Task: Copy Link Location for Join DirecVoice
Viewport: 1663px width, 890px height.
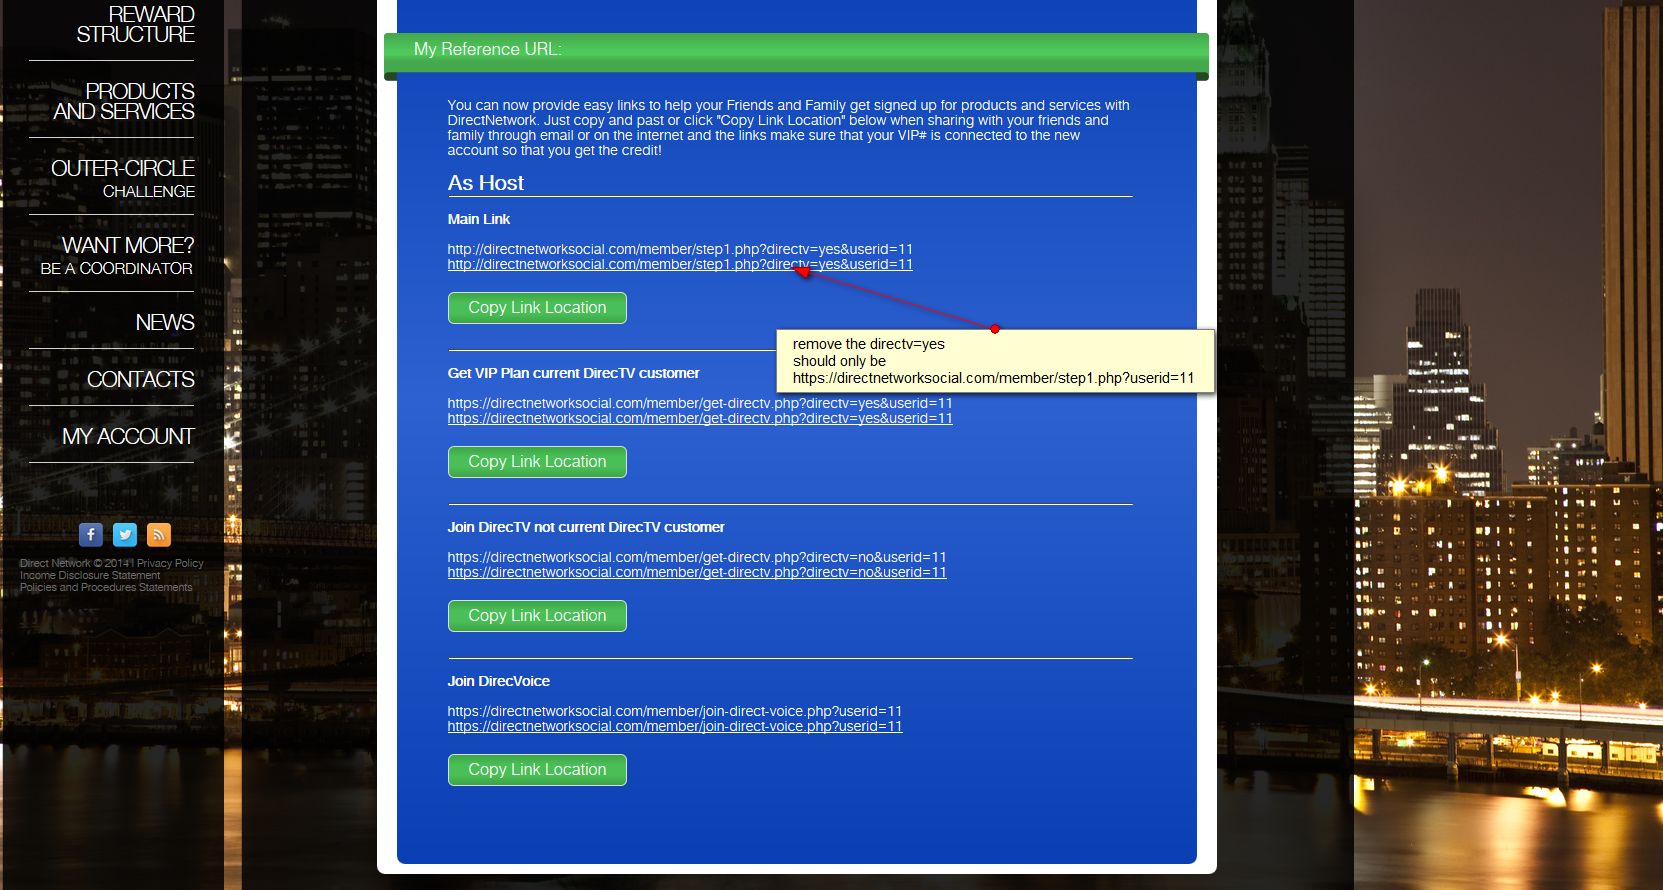Action: coord(537,770)
